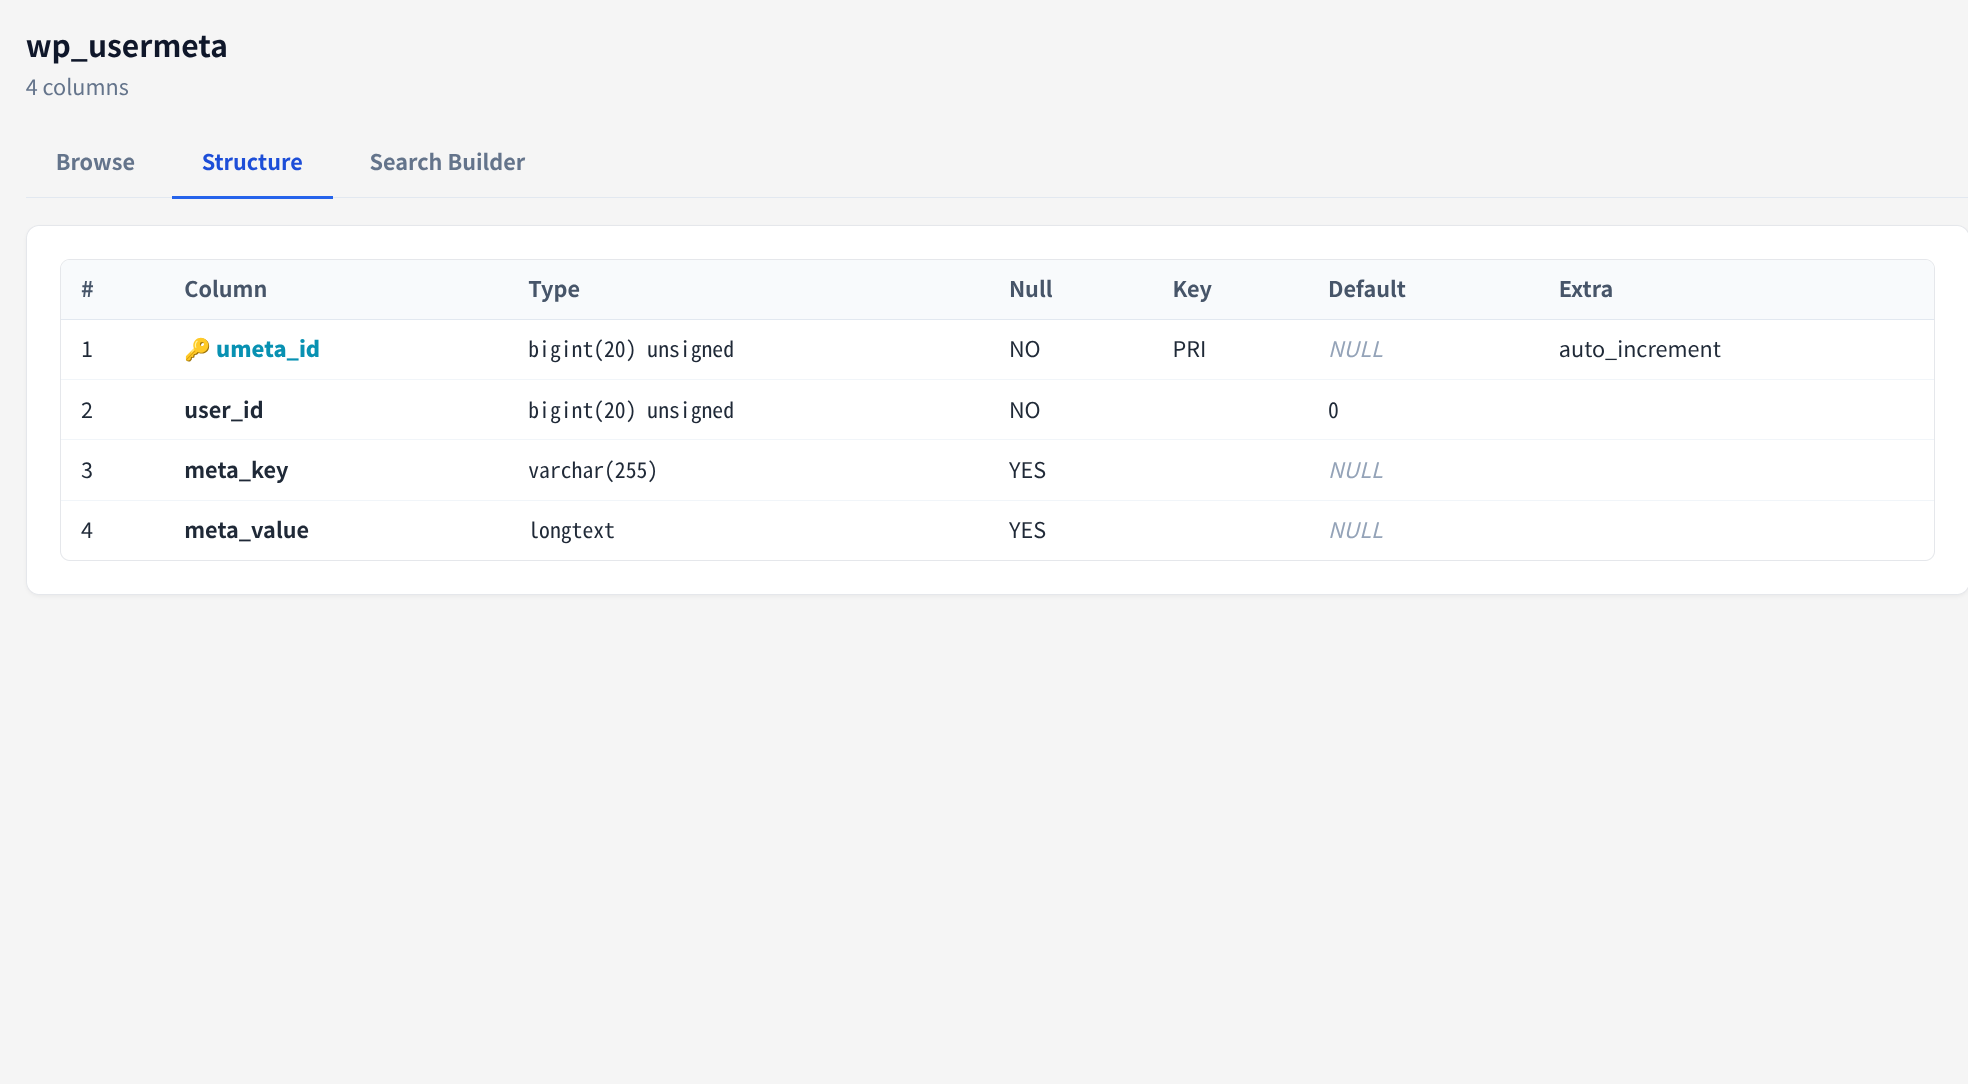Click the auto_increment value in Extra column
The height and width of the screenshot is (1084, 1968).
click(x=1640, y=349)
